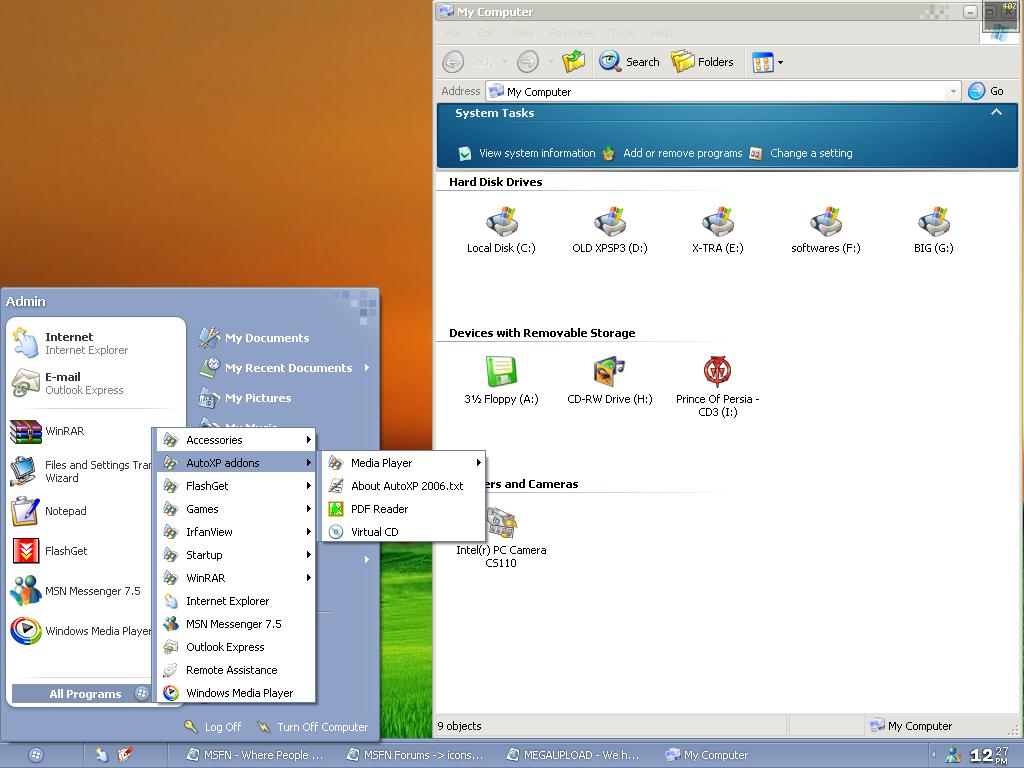Choose MSN Messenger 7.5 in All Programs list

(236, 624)
